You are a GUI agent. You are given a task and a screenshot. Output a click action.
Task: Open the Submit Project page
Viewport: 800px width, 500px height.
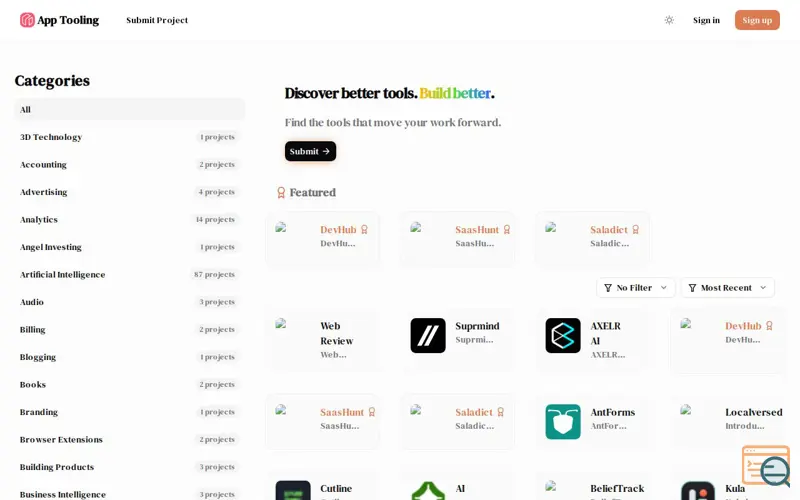(157, 20)
